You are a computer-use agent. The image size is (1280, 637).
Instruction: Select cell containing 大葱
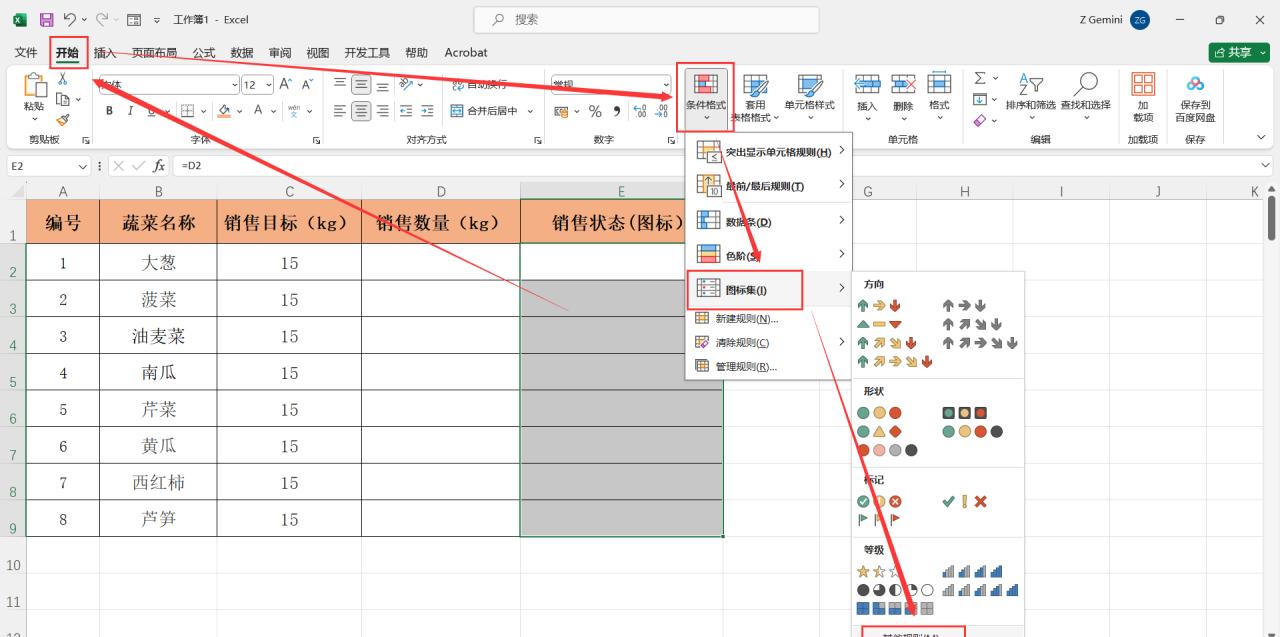coord(158,262)
